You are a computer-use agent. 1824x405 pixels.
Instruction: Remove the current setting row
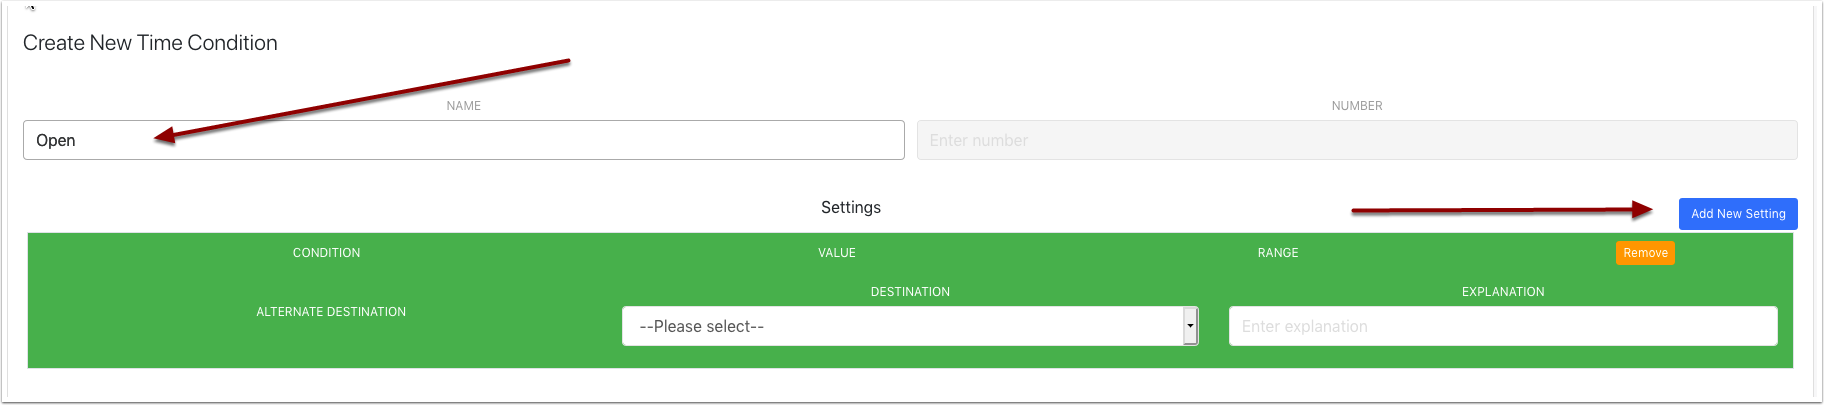[x=1645, y=253]
